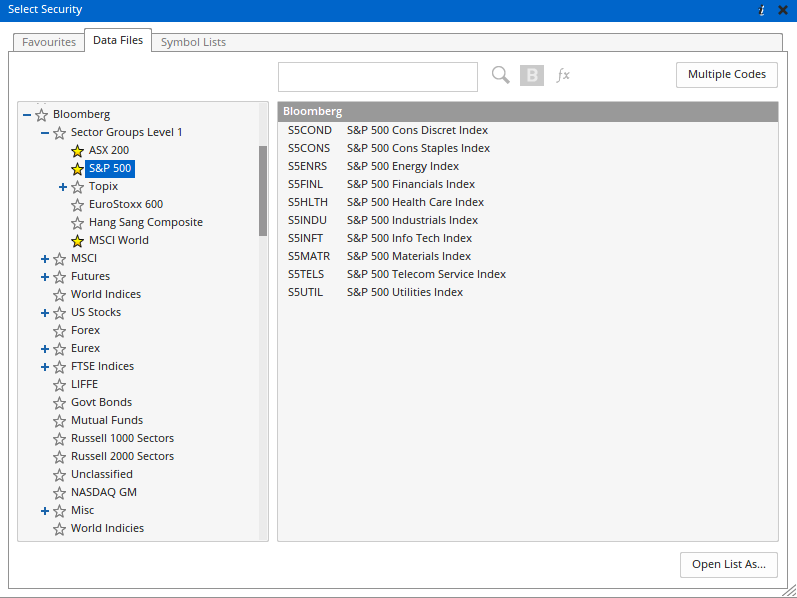Expand the MSCI node

click(45, 259)
